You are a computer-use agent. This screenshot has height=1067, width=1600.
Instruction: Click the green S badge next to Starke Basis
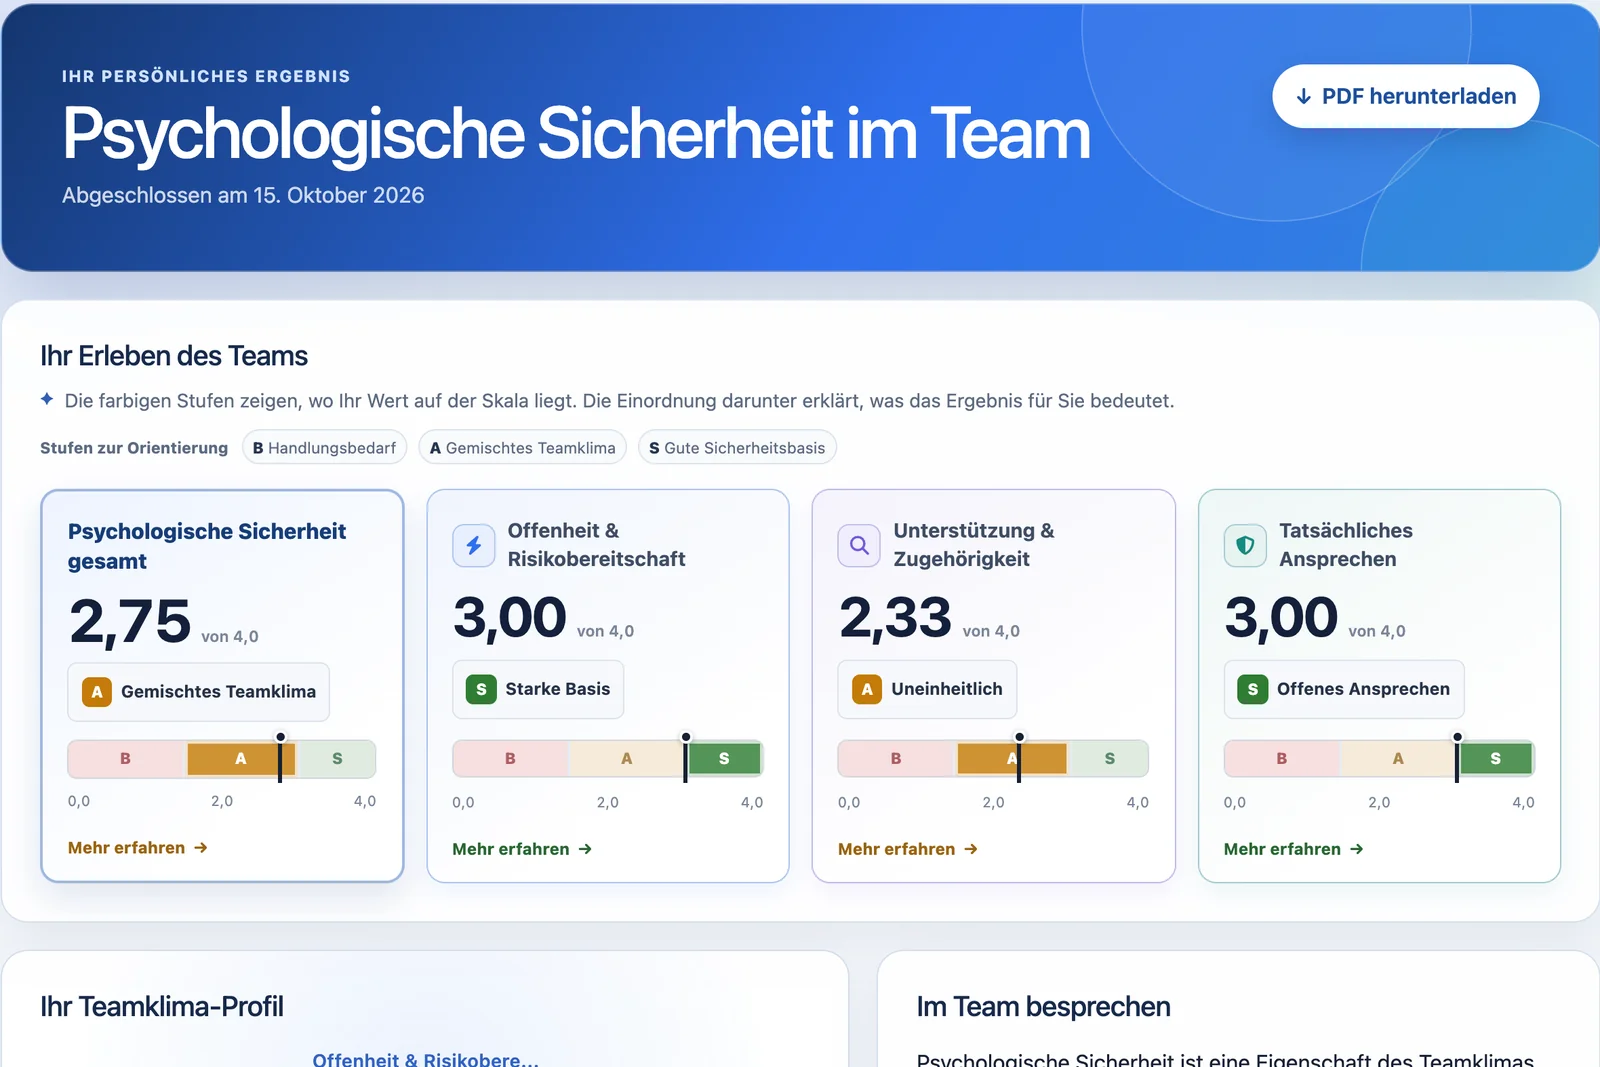(x=481, y=689)
